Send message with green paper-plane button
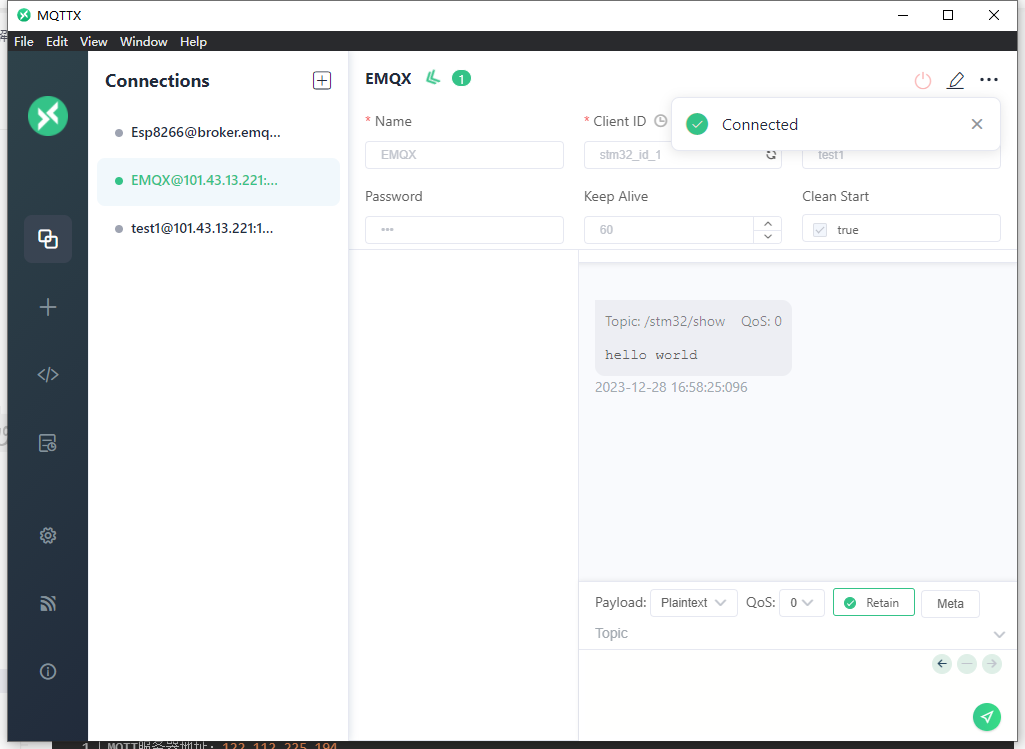The width and height of the screenshot is (1025, 749). point(986,716)
